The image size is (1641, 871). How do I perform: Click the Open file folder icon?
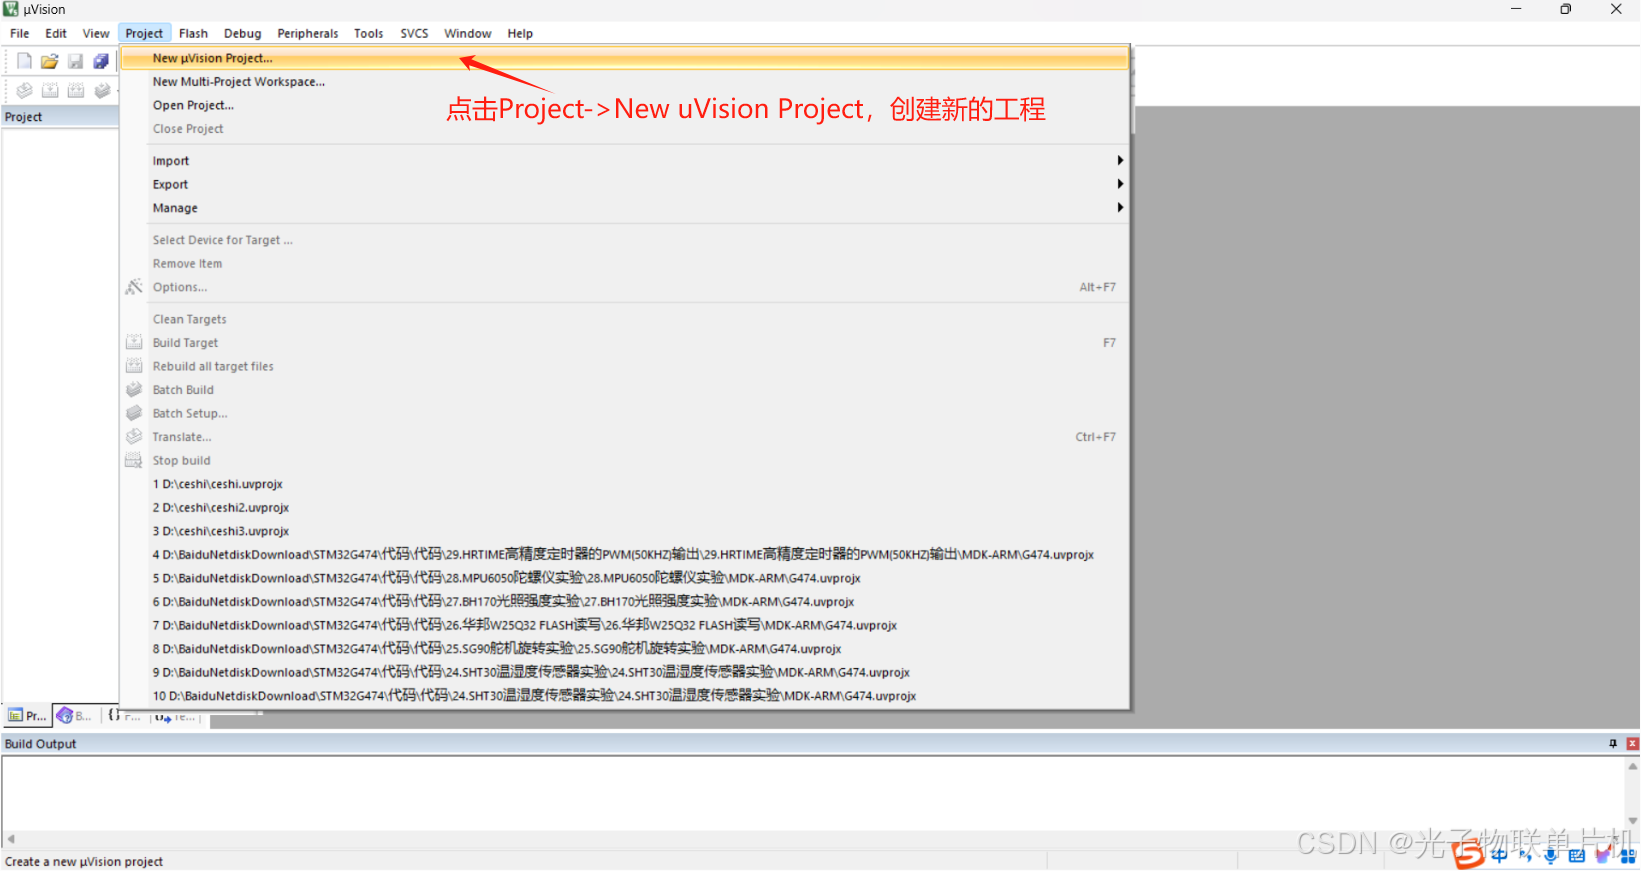click(x=49, y=61)
